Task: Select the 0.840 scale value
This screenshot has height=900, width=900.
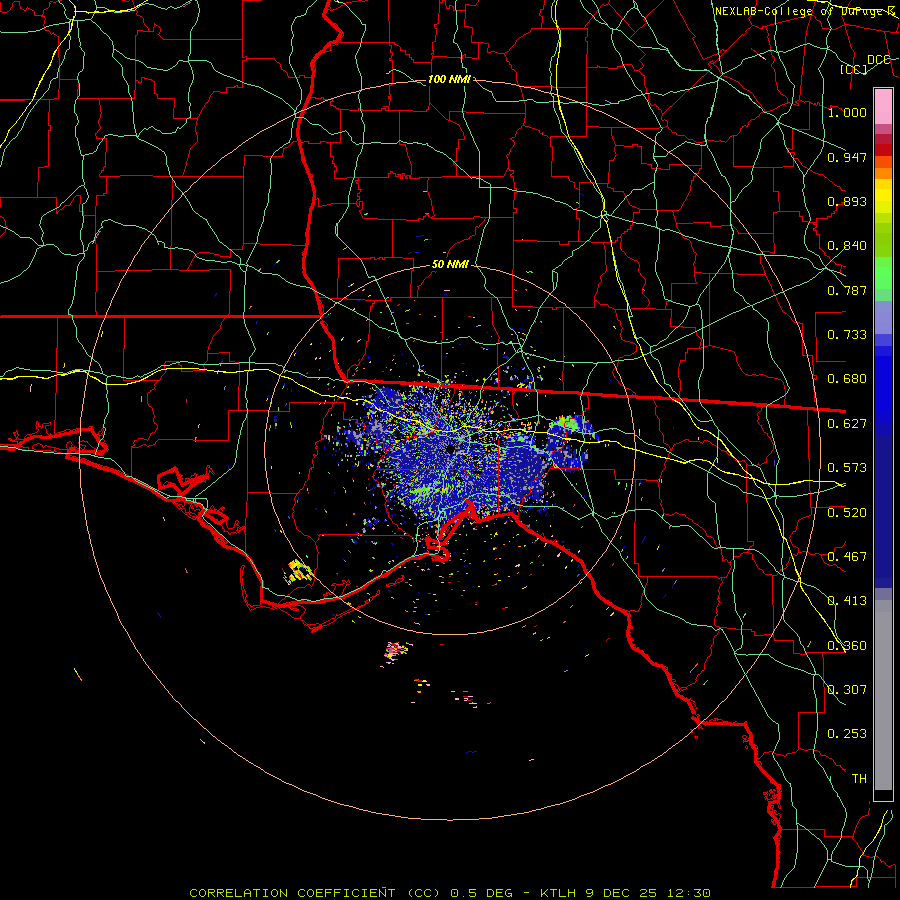Action: click(x=847, y=246)
